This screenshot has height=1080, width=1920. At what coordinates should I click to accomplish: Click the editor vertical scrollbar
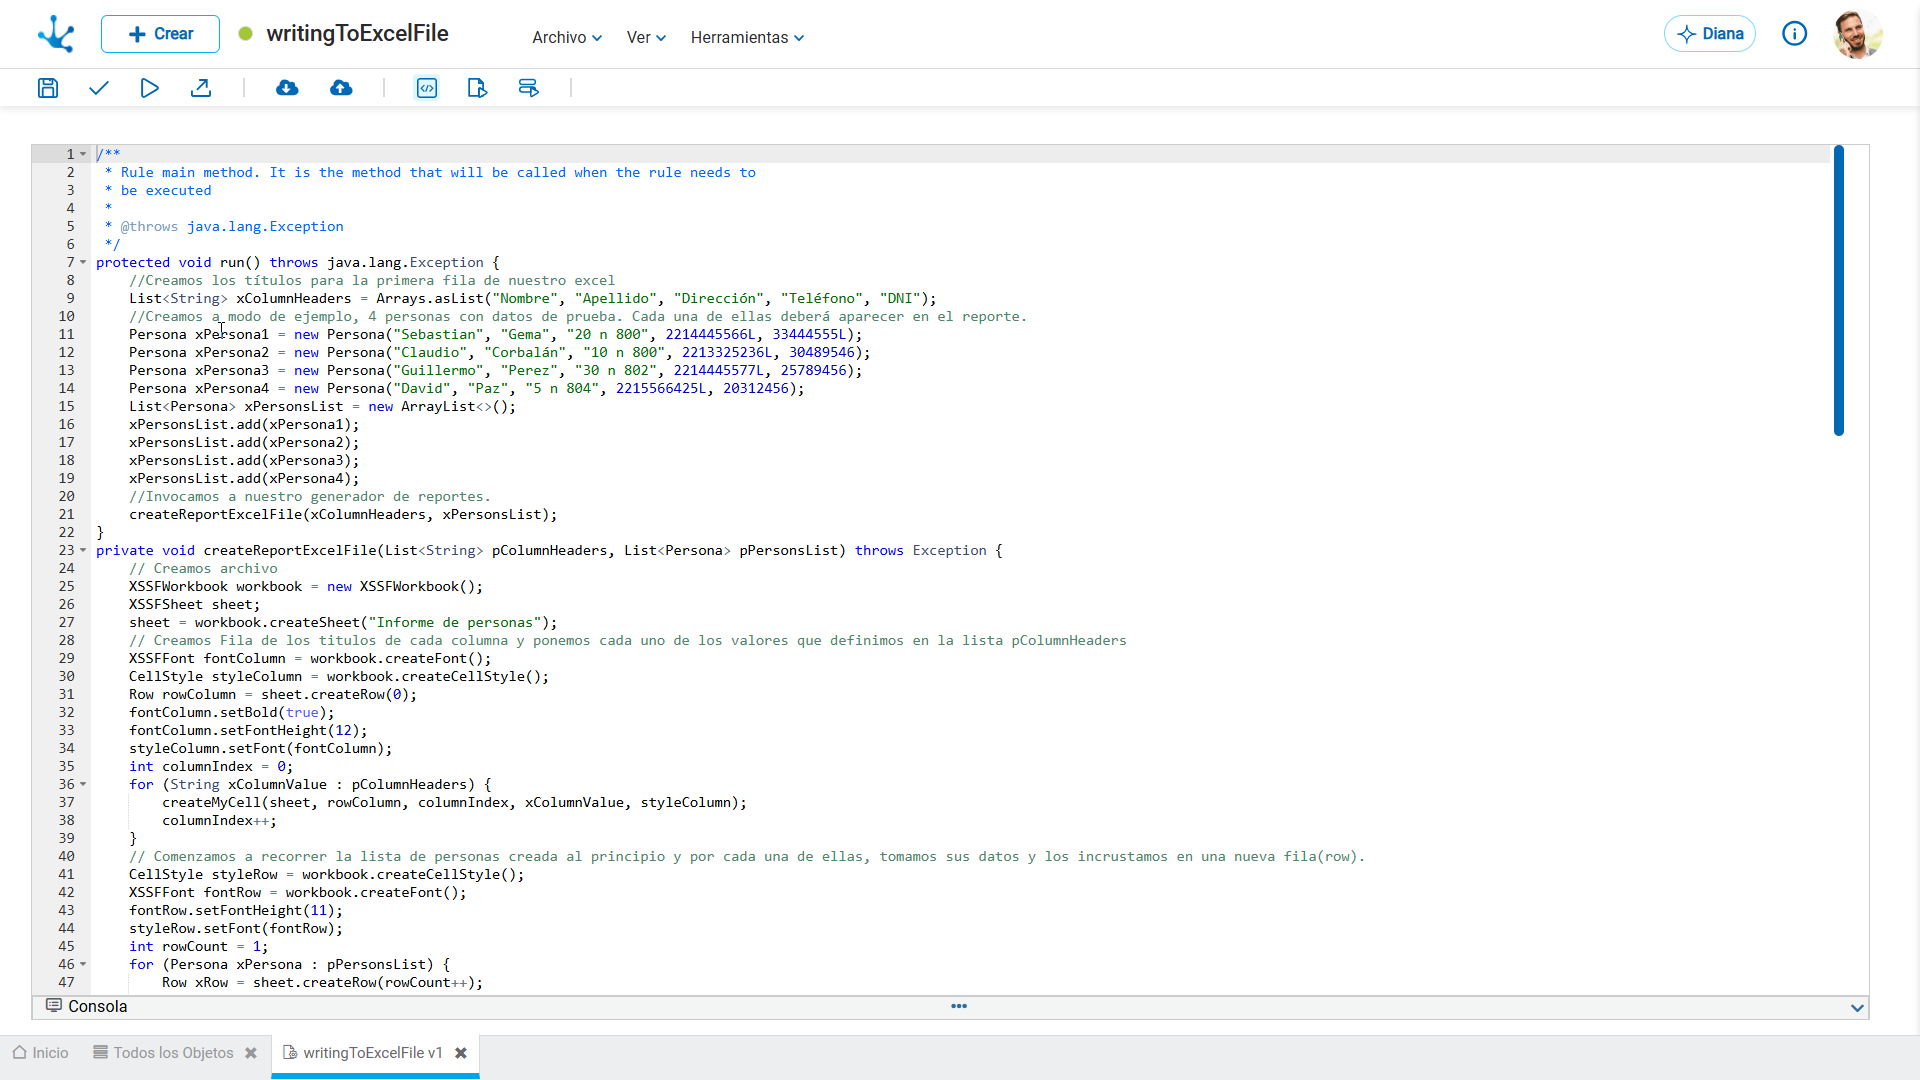click(1838, 290)
